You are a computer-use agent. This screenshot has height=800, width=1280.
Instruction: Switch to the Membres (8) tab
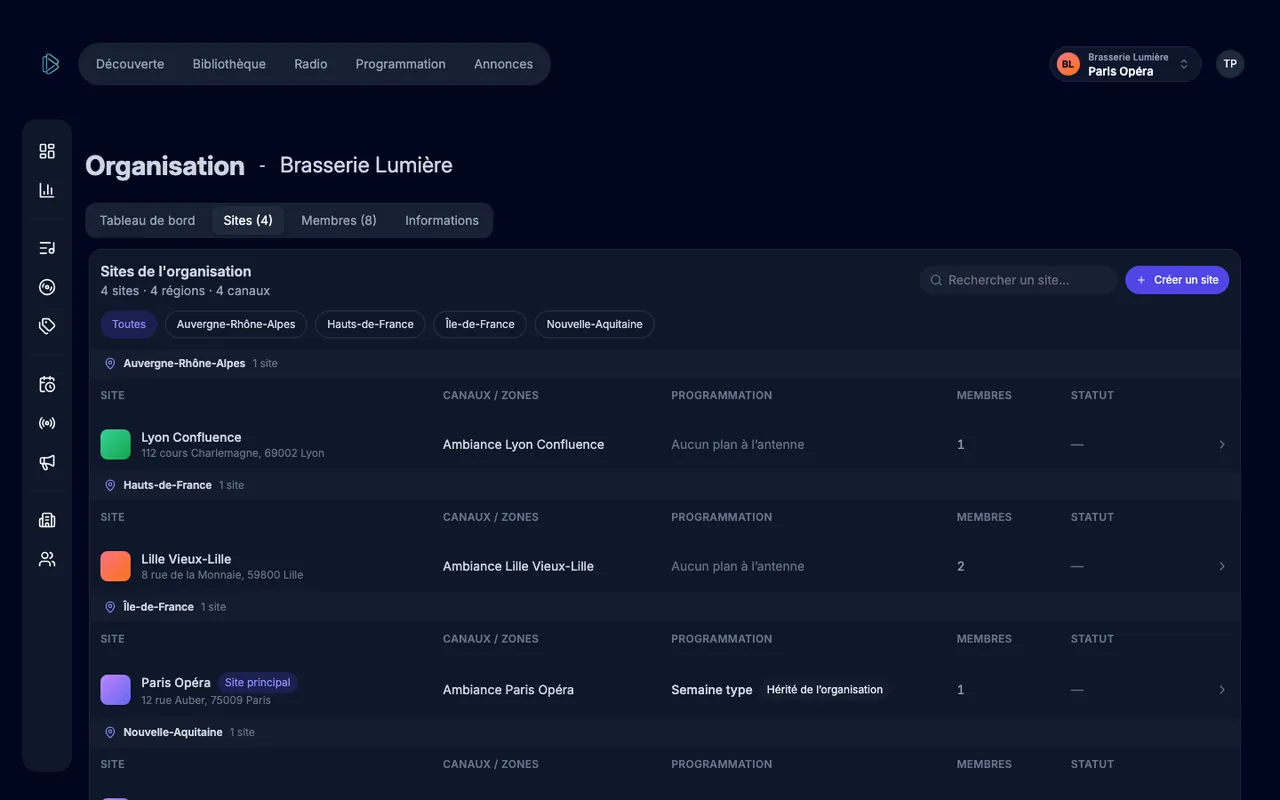[339, 220]
